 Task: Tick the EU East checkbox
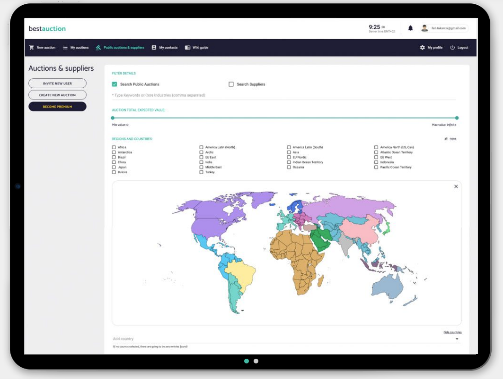tap(201, 157)
